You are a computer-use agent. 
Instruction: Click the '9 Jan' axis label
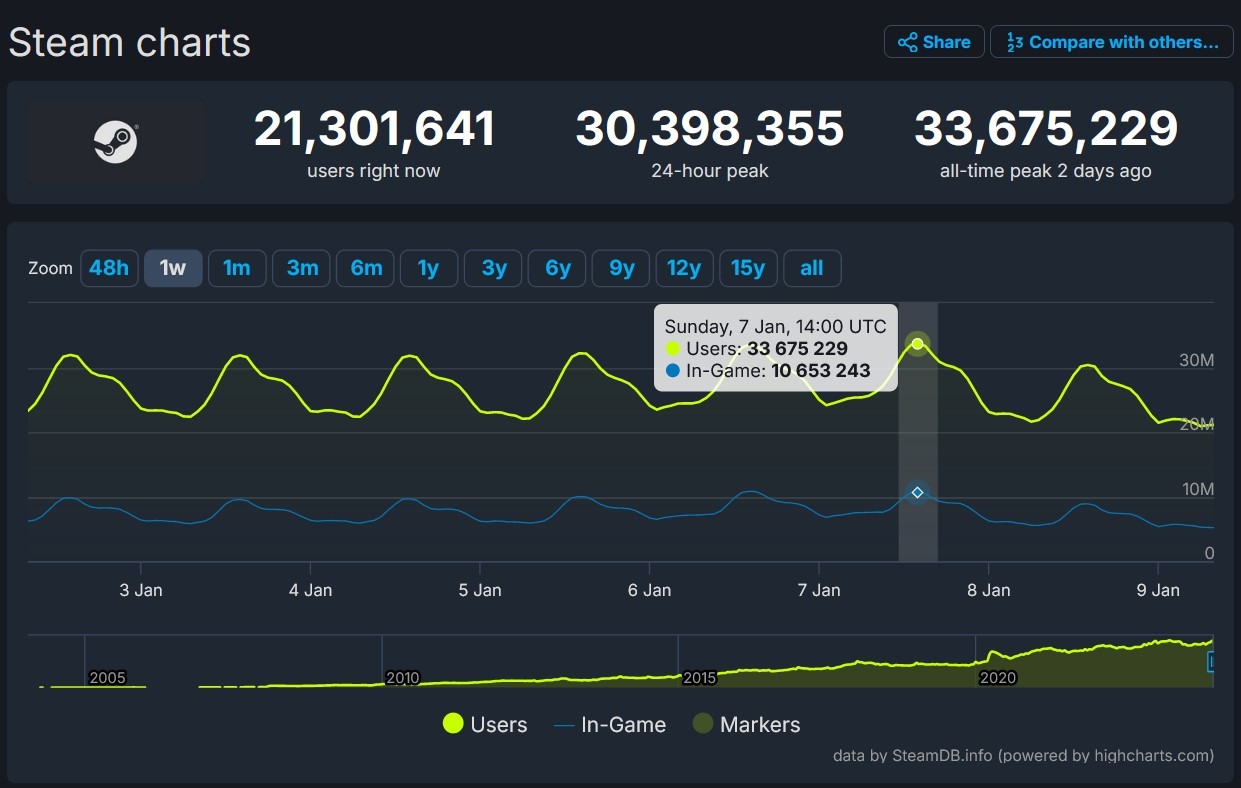1158,590
